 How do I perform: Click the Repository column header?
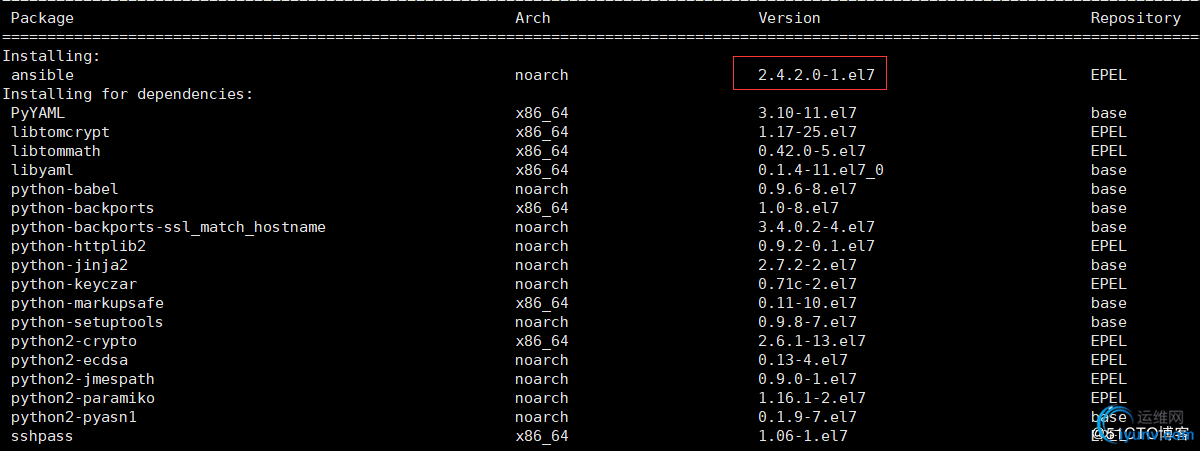(1136, 18)
